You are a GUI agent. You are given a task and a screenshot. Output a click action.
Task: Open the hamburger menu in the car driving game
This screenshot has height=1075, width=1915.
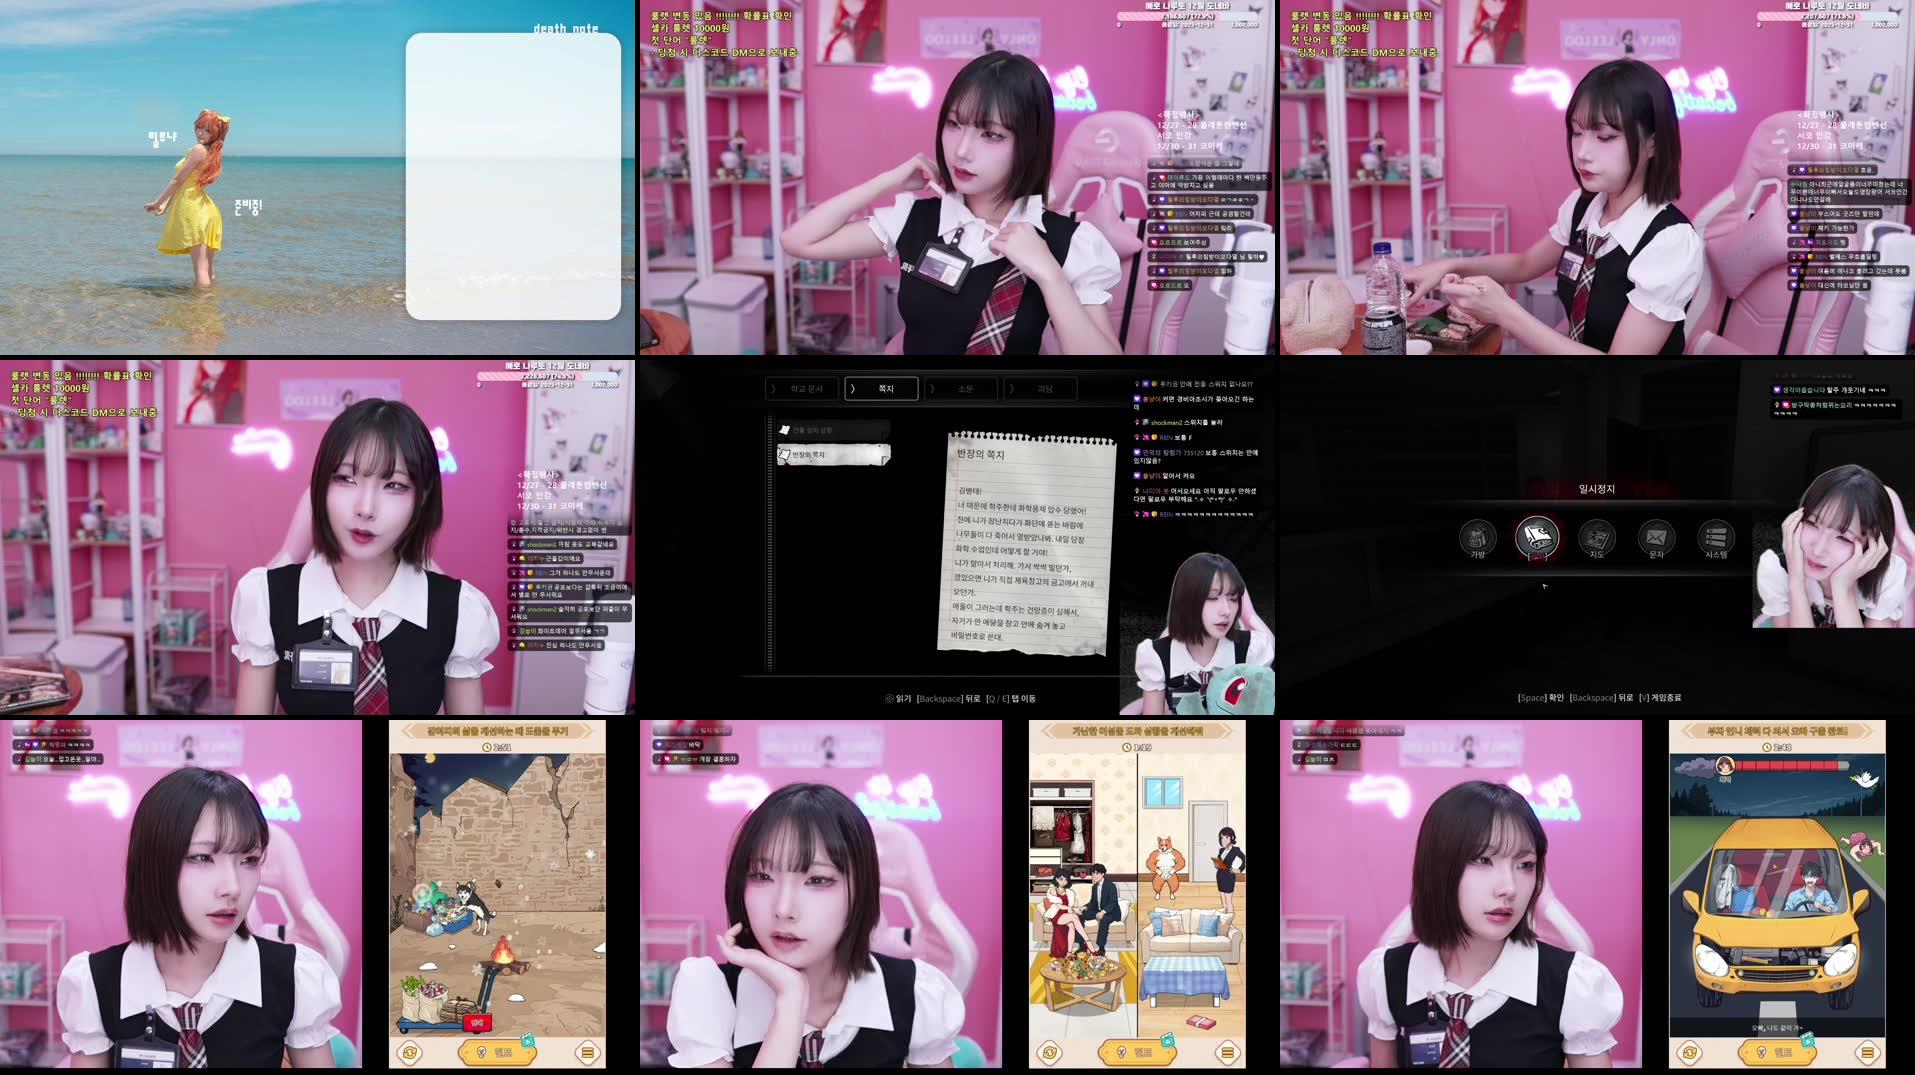[1866, 1051]
